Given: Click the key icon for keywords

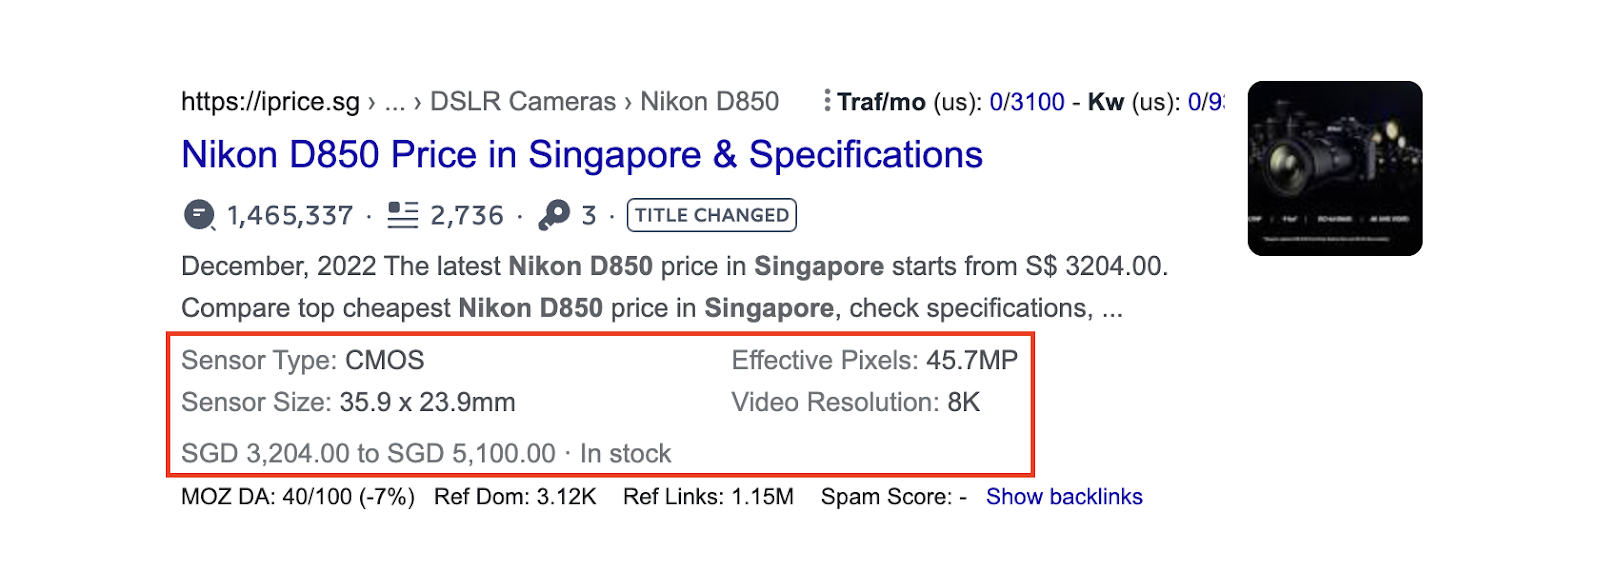Looking at the screenshot, I should click(x=554, y=215).
